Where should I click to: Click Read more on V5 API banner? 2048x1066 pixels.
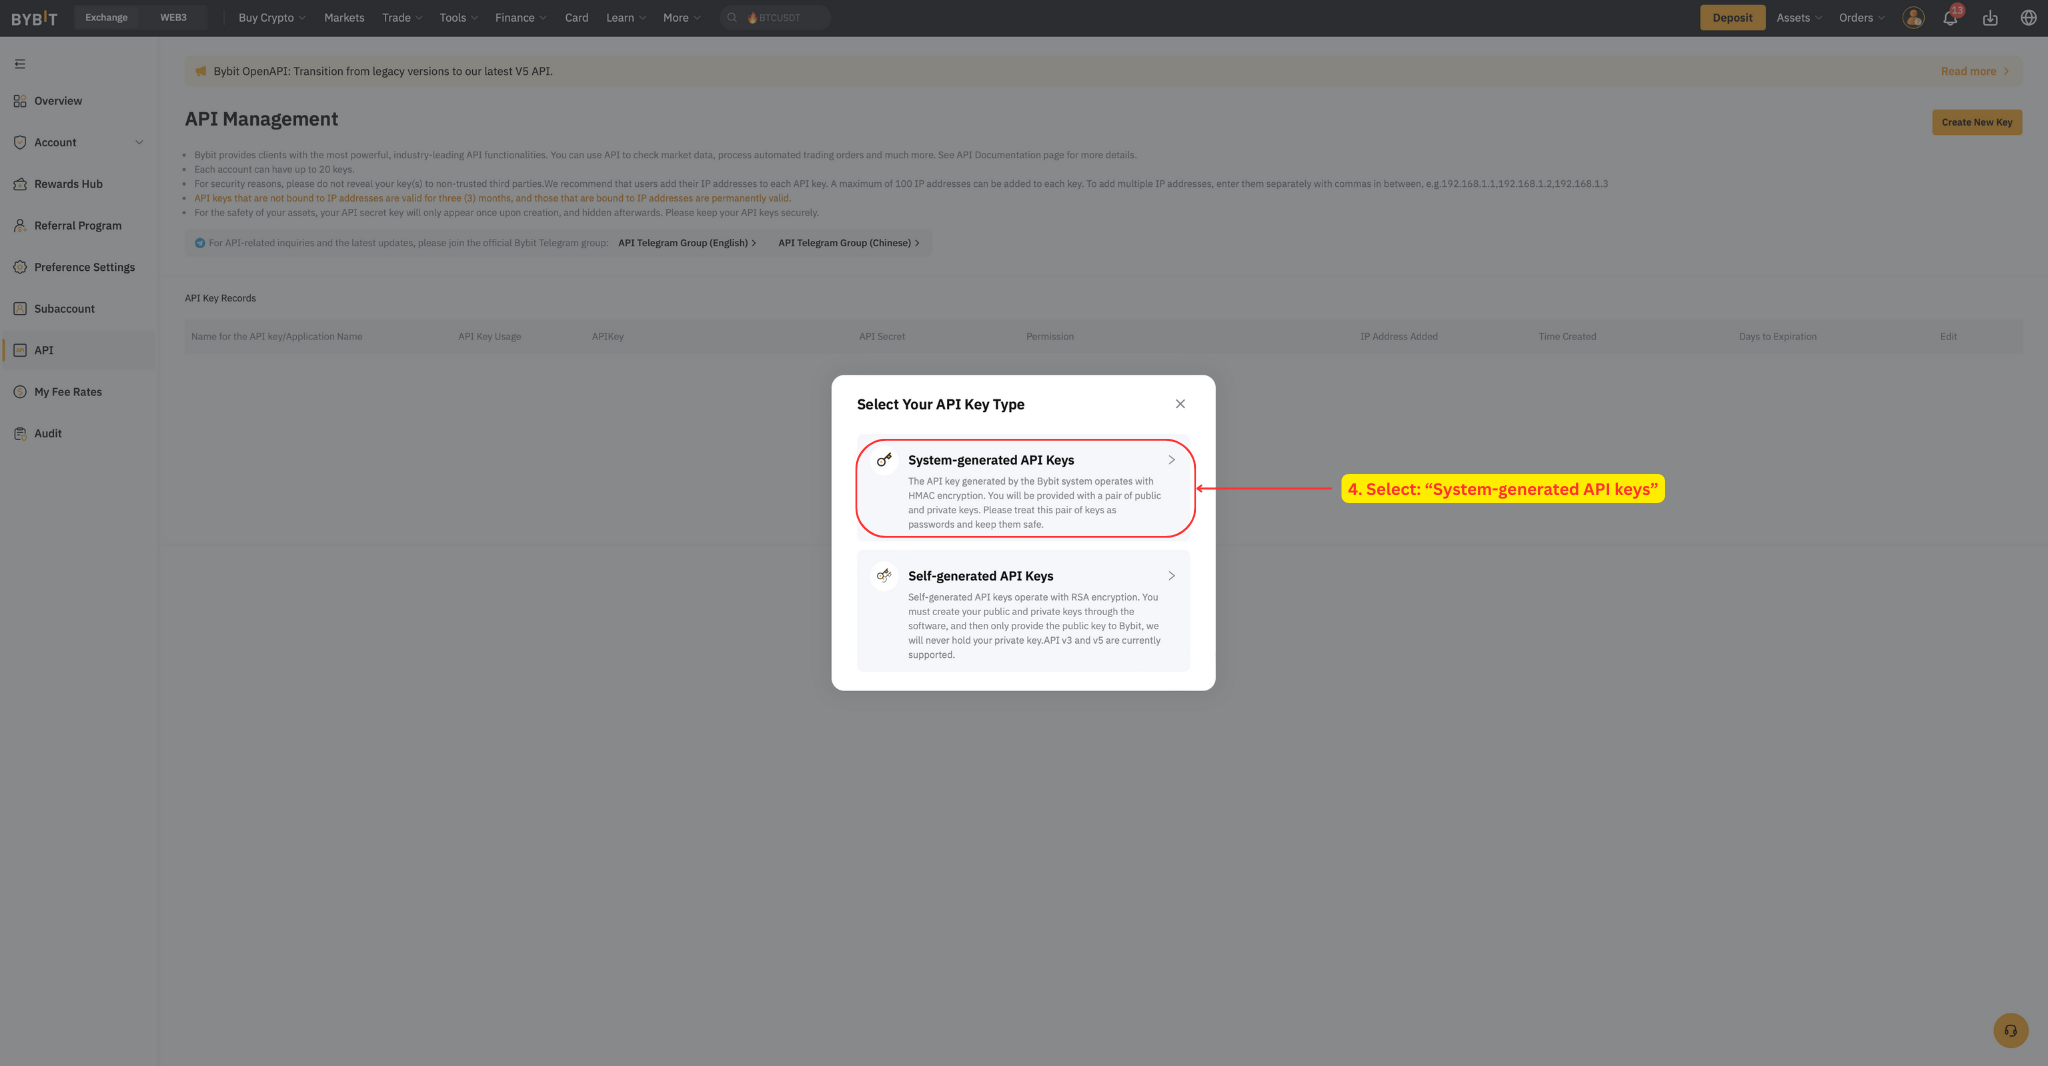pyautogui.click(x=1974, y=71)
